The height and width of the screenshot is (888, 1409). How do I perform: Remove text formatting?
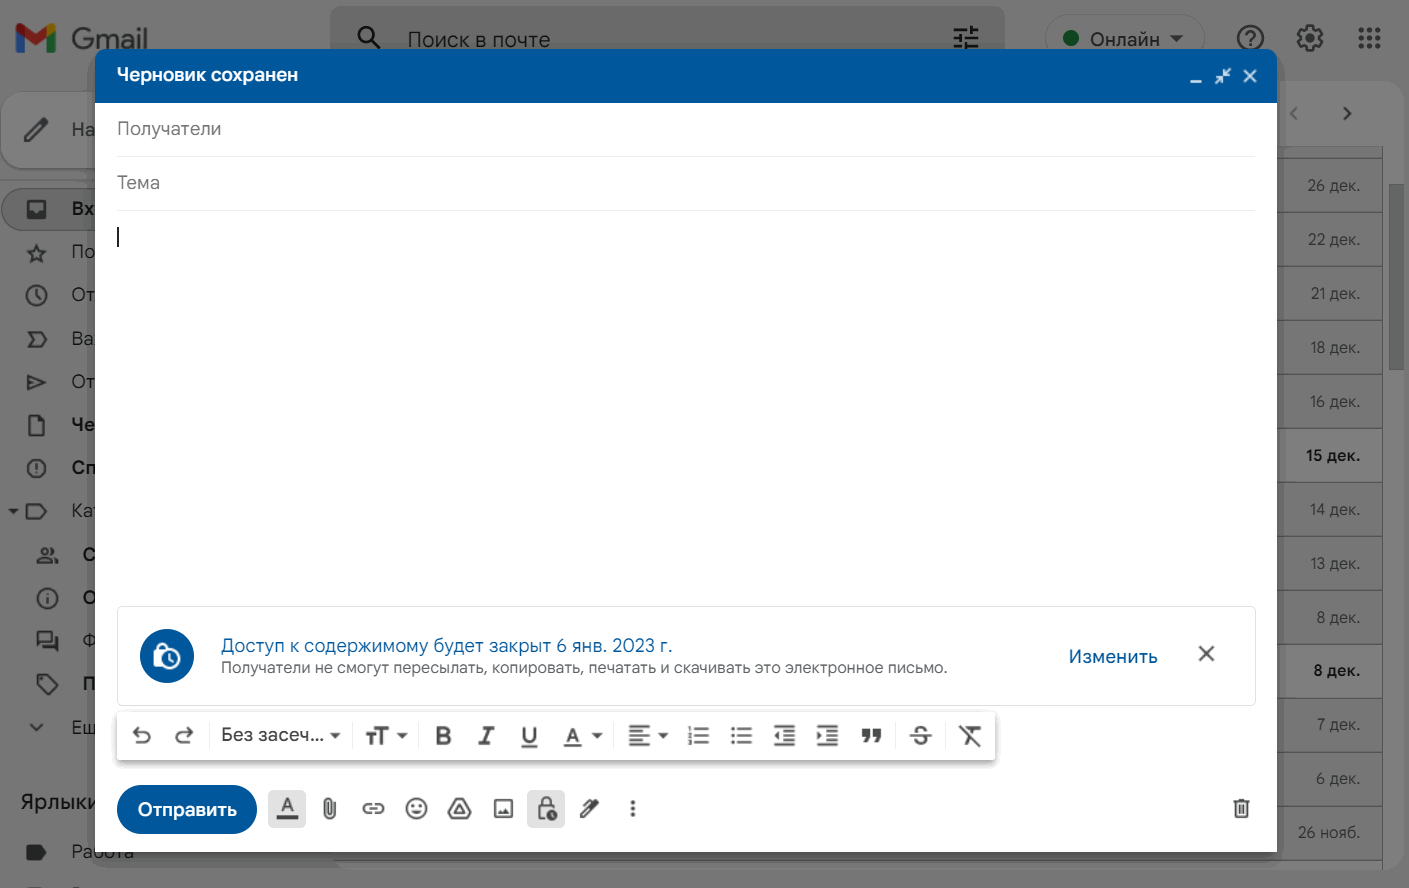pyautogui.click(x=970, y=736)
